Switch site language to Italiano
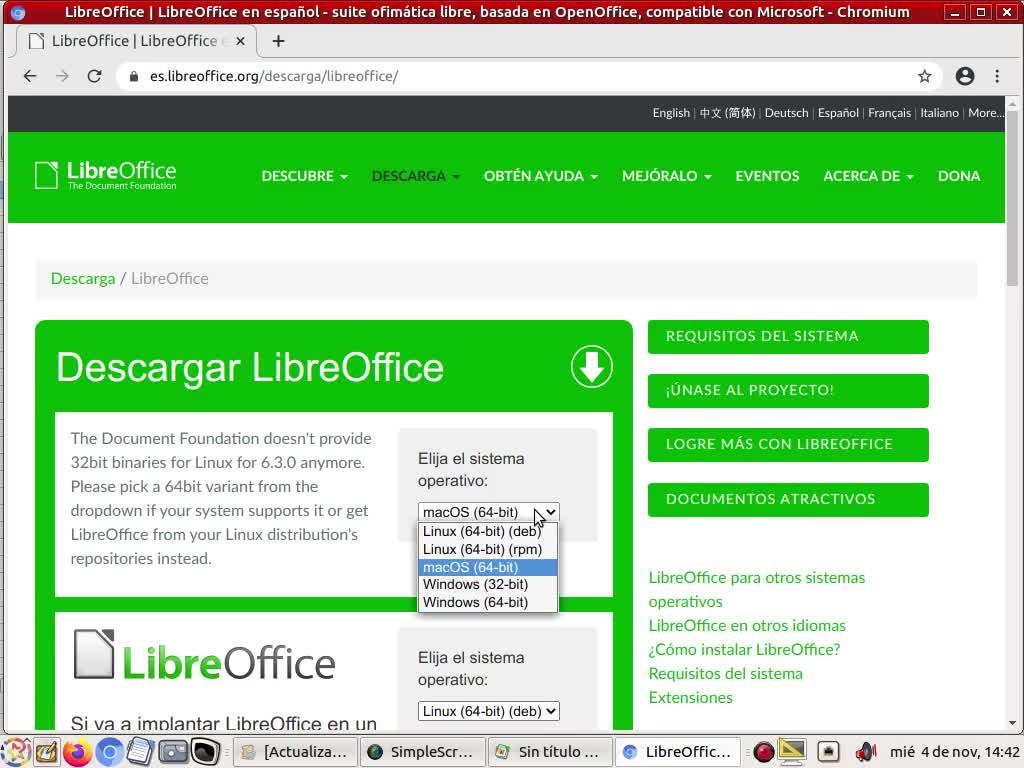 coord(939,113)
